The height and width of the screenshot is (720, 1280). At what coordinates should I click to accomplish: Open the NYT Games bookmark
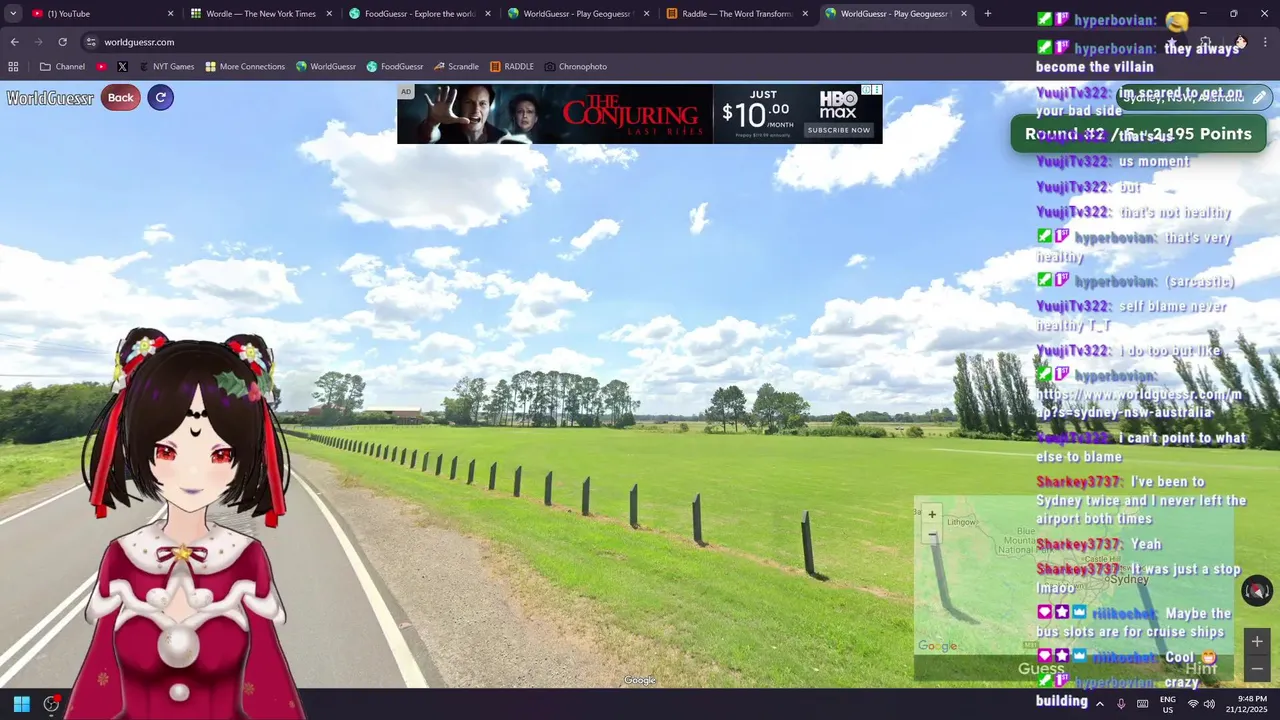pos(166,67)
